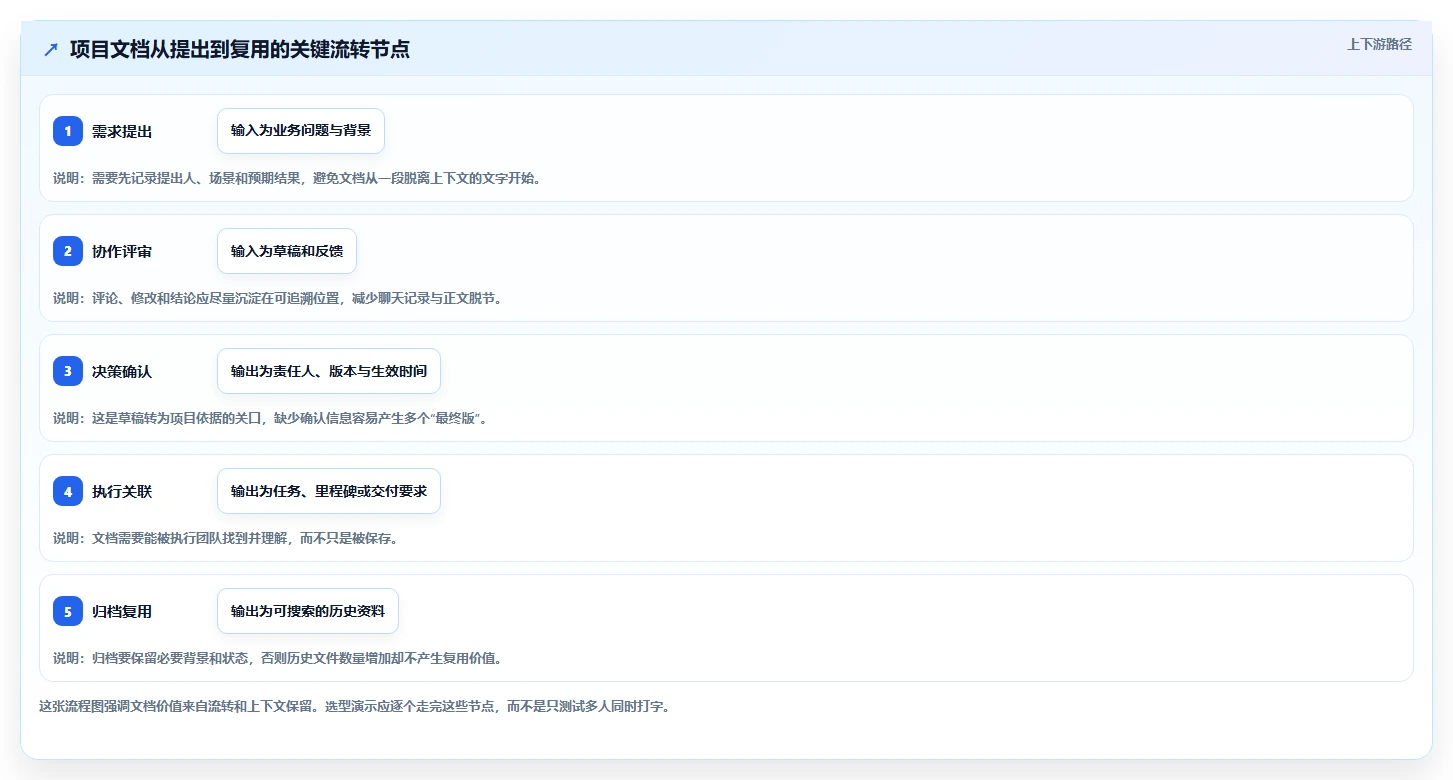Select the 输出为责任人、版本与生效时间 chip

[329, 371]
